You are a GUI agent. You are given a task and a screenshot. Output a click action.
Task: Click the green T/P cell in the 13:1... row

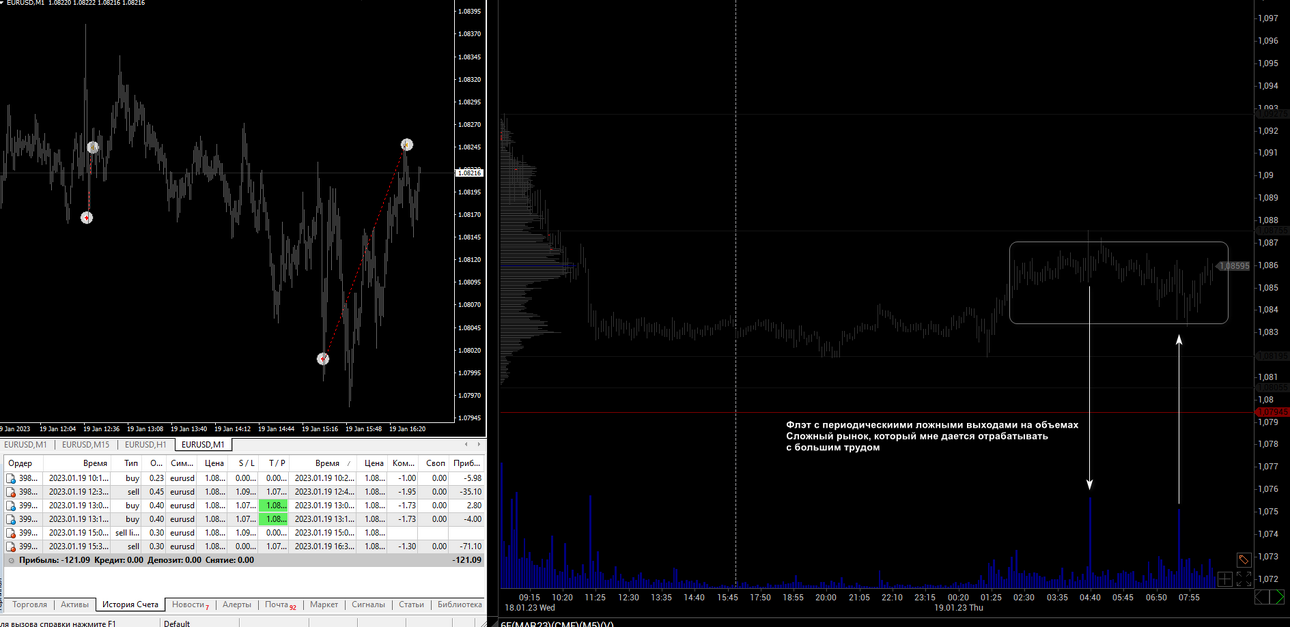coord(273,519)
